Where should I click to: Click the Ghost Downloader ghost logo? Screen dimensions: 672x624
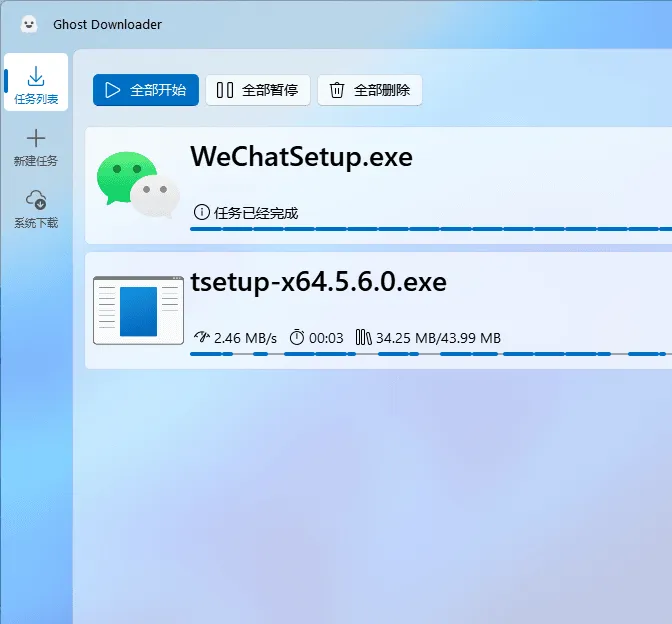(x=29, y=24)
